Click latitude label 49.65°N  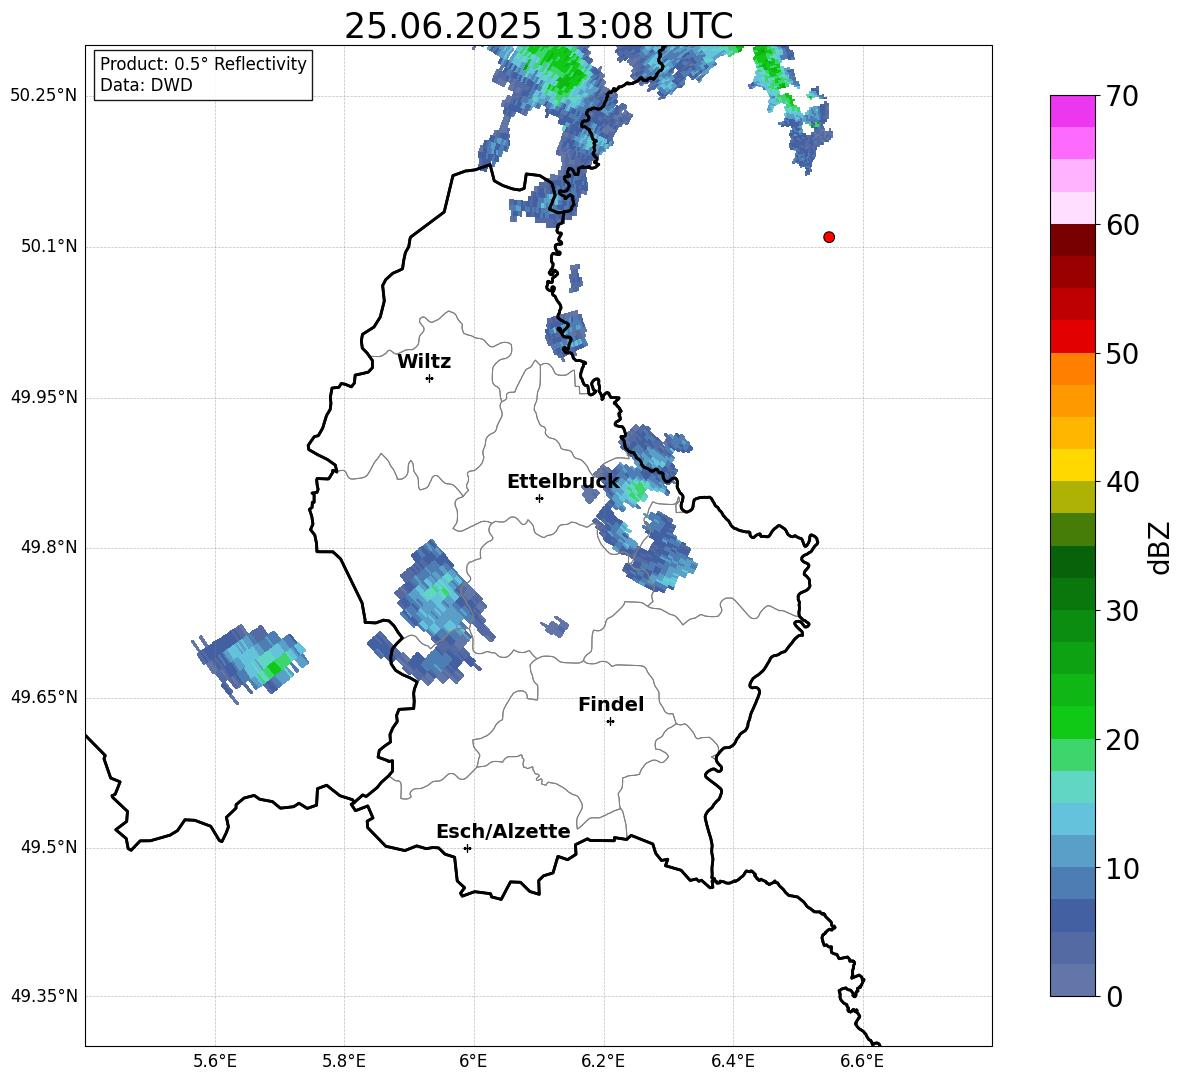(x=44, y=697)
